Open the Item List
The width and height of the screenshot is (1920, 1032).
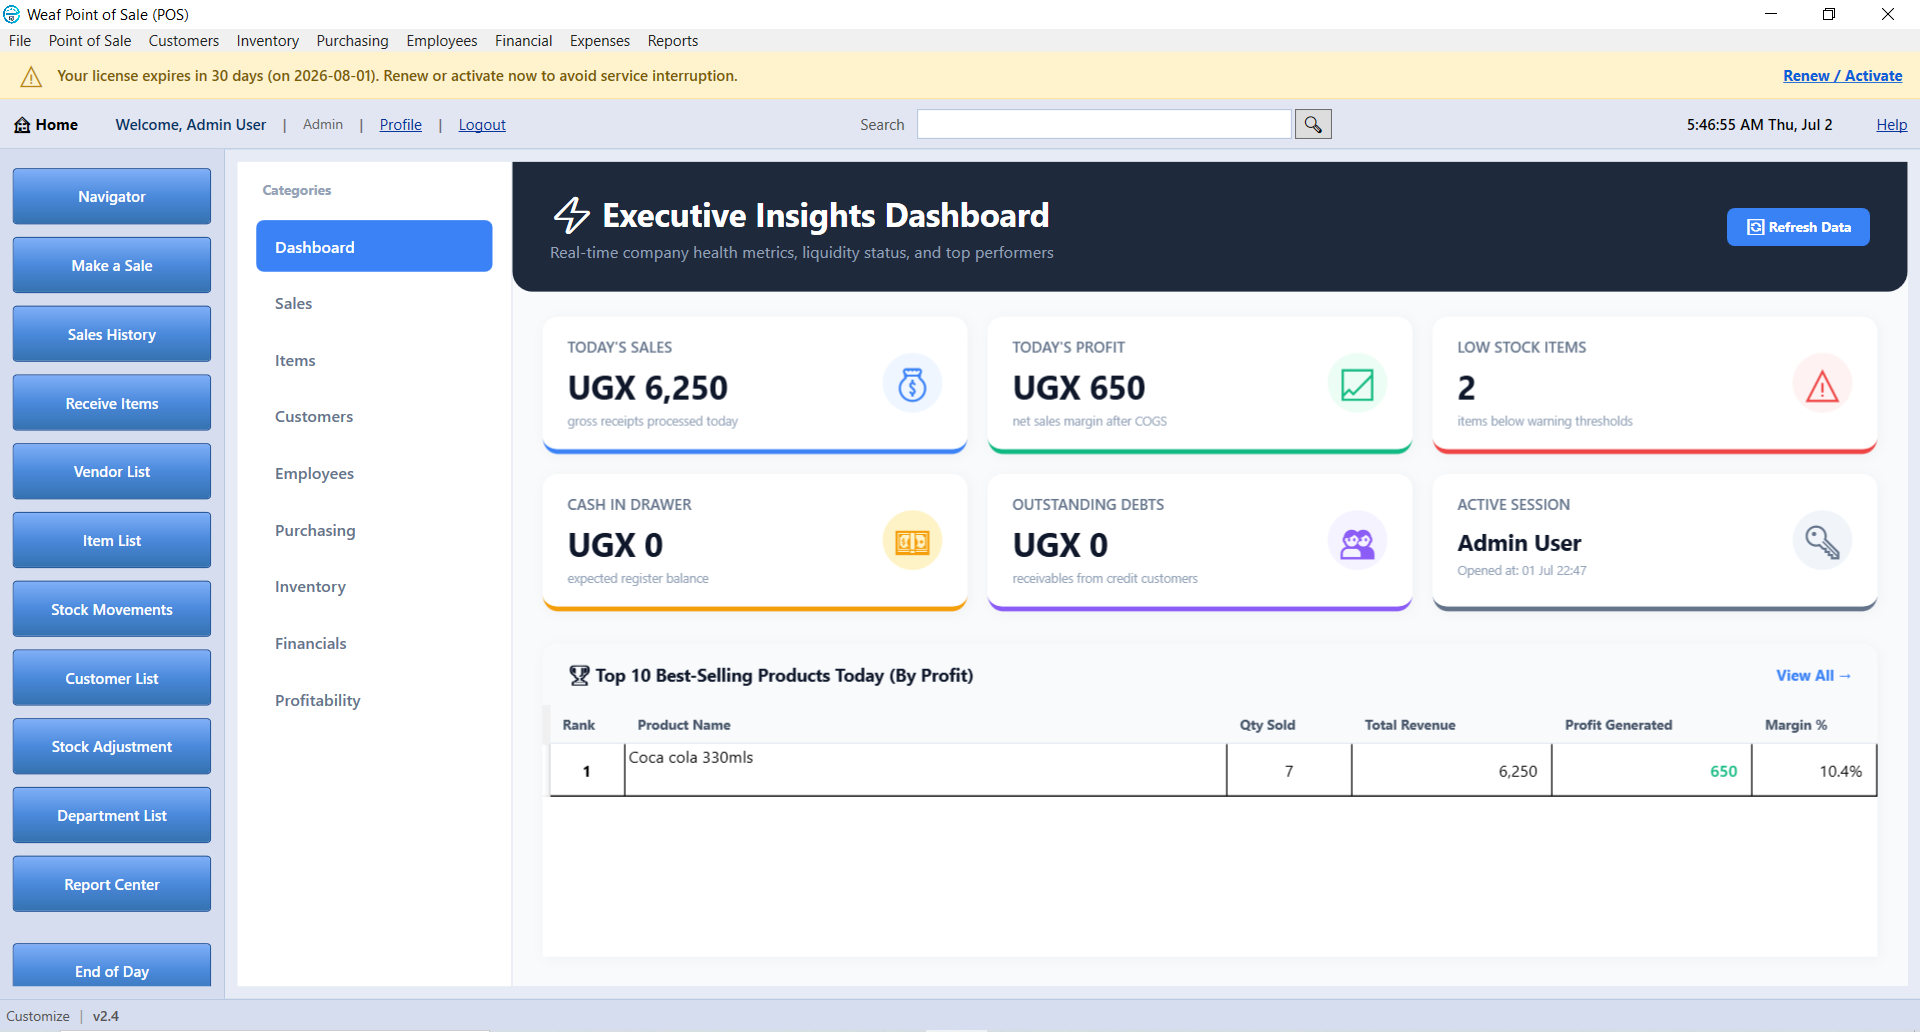coord(112,540)
